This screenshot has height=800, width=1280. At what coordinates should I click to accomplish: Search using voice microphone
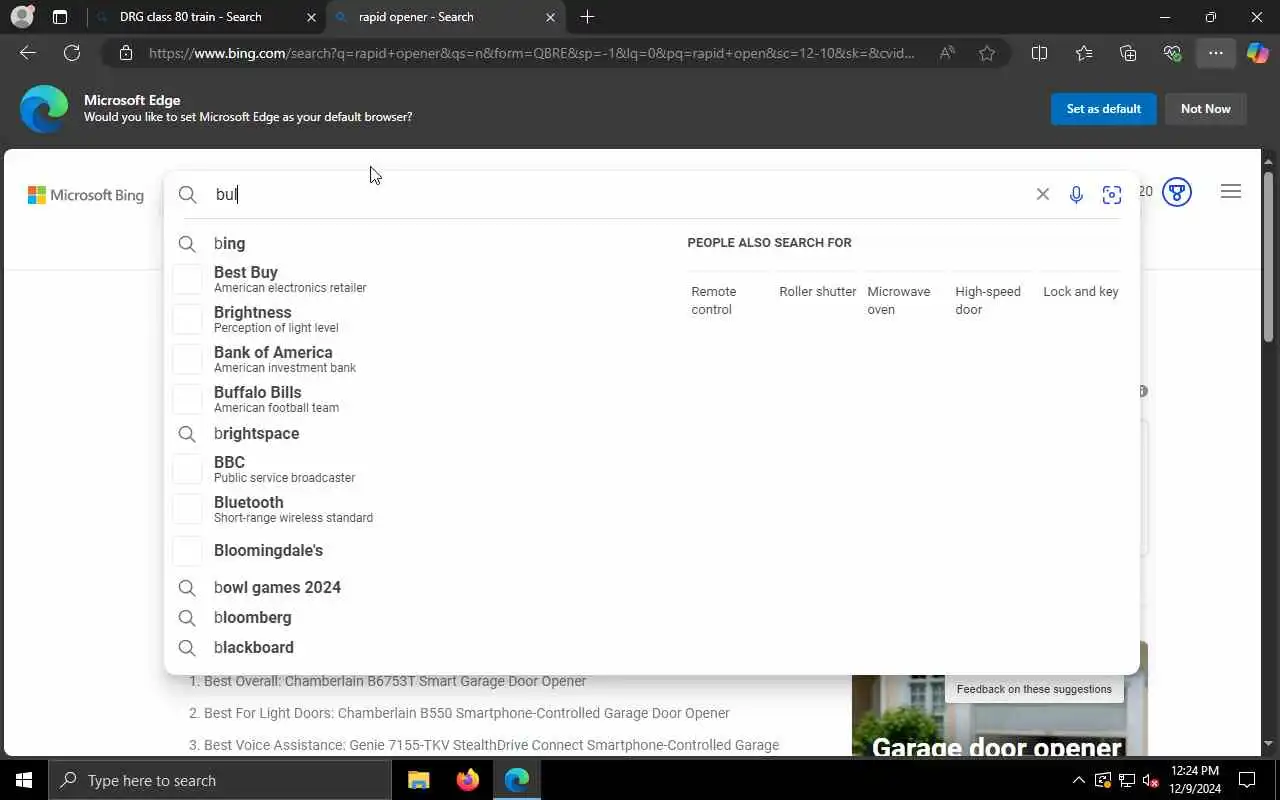click(x=1076, y=195)
